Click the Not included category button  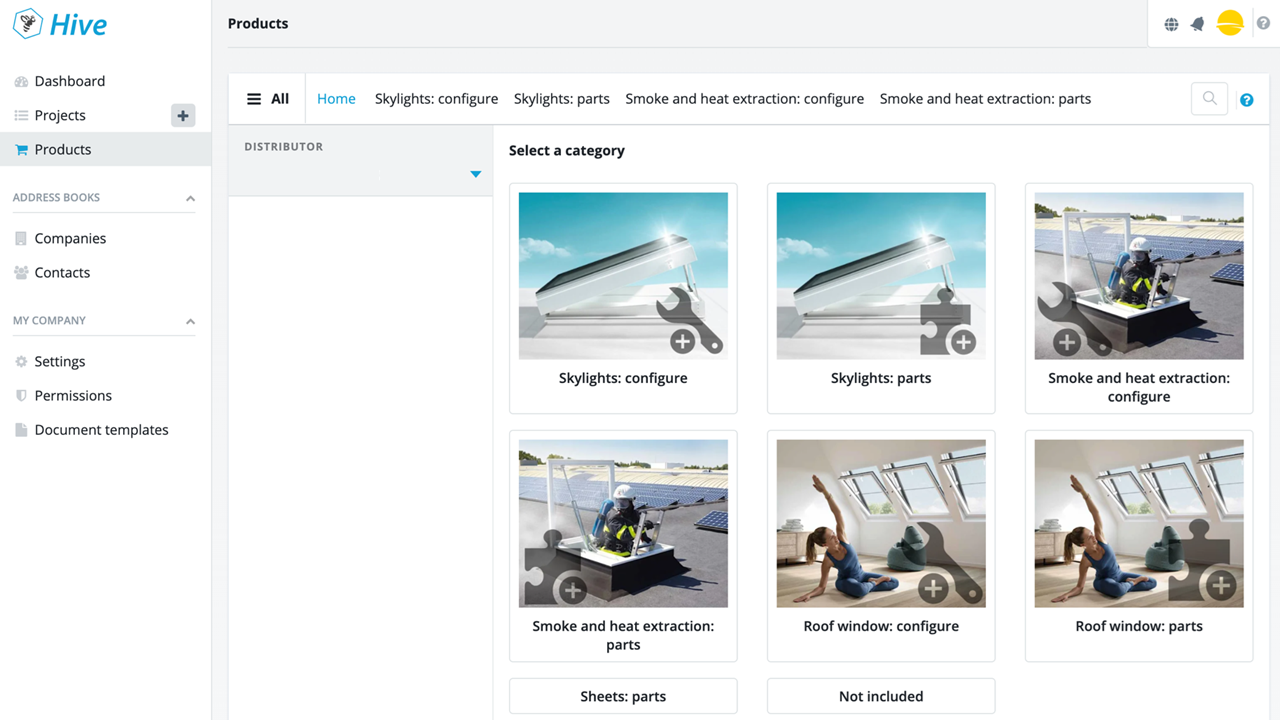pyautogui.click(x=880, y=696)
